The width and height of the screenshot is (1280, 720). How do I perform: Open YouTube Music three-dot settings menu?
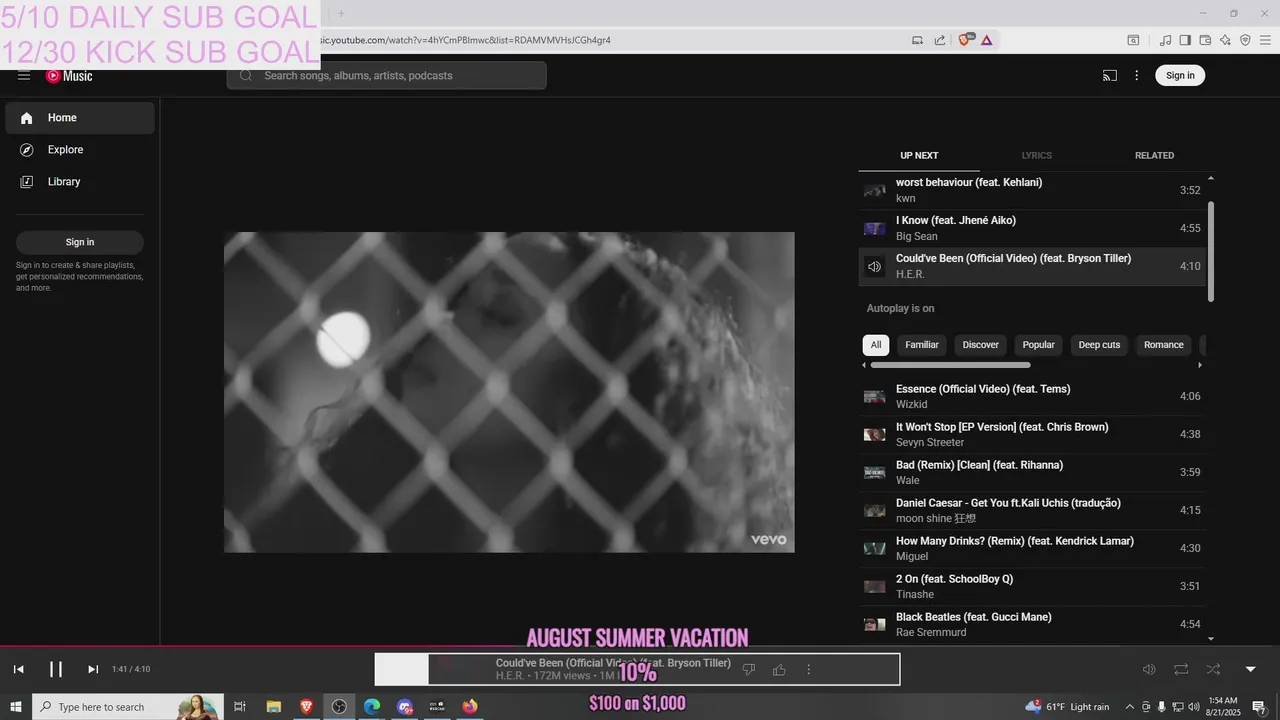tap(1136, 76)
